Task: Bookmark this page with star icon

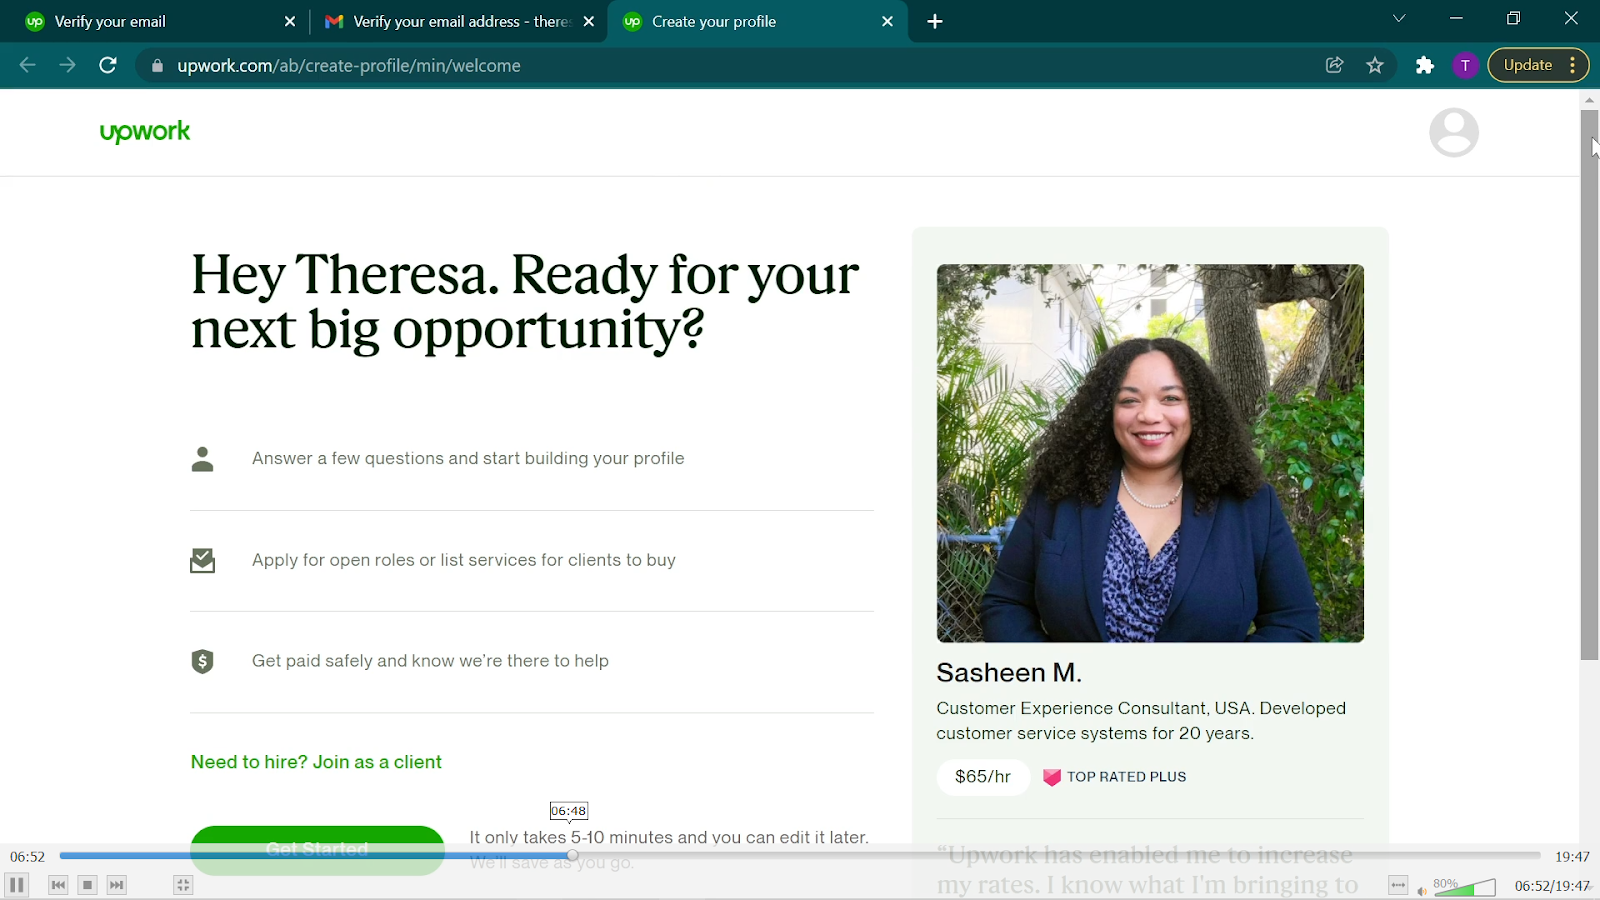Action: coord(1375,65)
